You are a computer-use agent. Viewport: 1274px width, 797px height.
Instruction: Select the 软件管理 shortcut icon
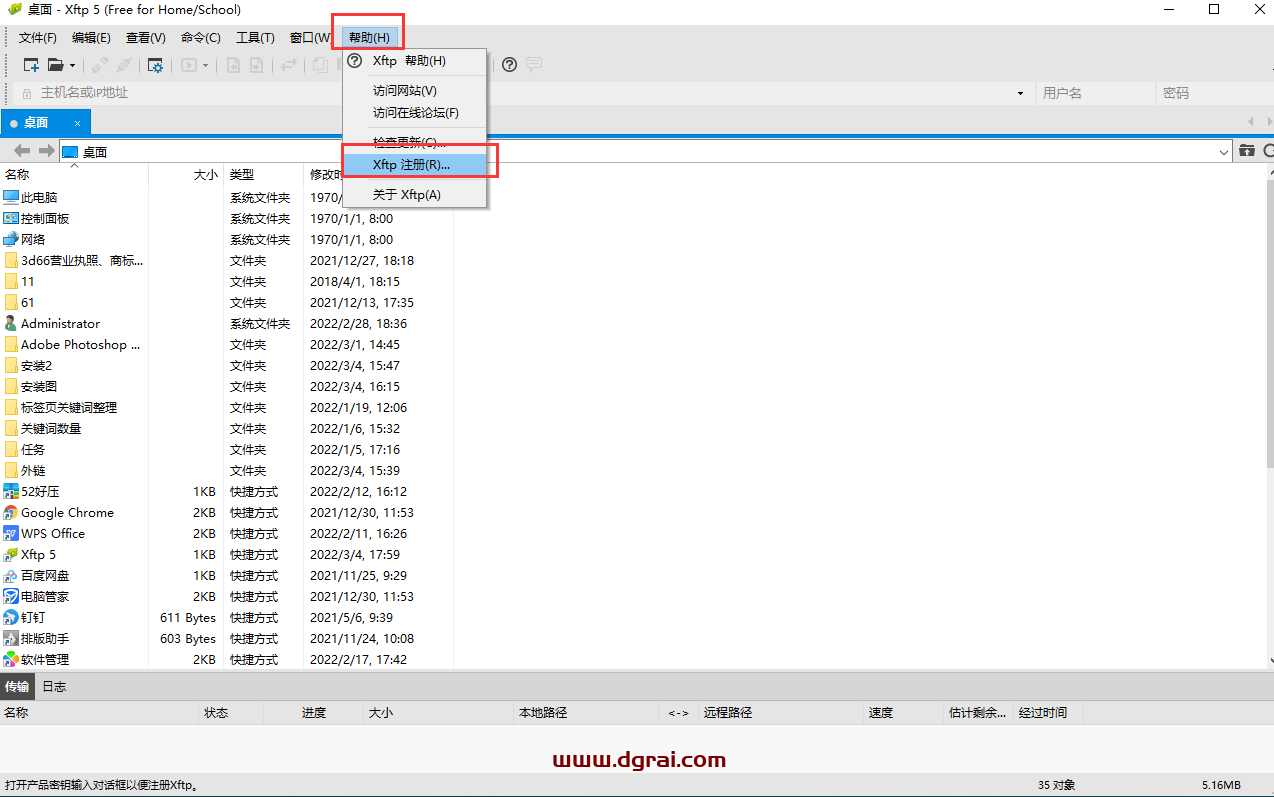11,660
